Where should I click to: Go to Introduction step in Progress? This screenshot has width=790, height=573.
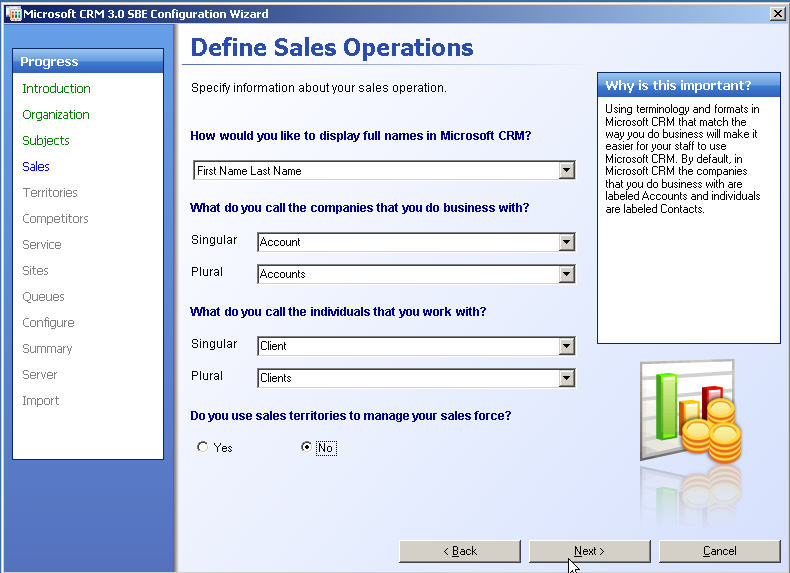click(56, 89)
